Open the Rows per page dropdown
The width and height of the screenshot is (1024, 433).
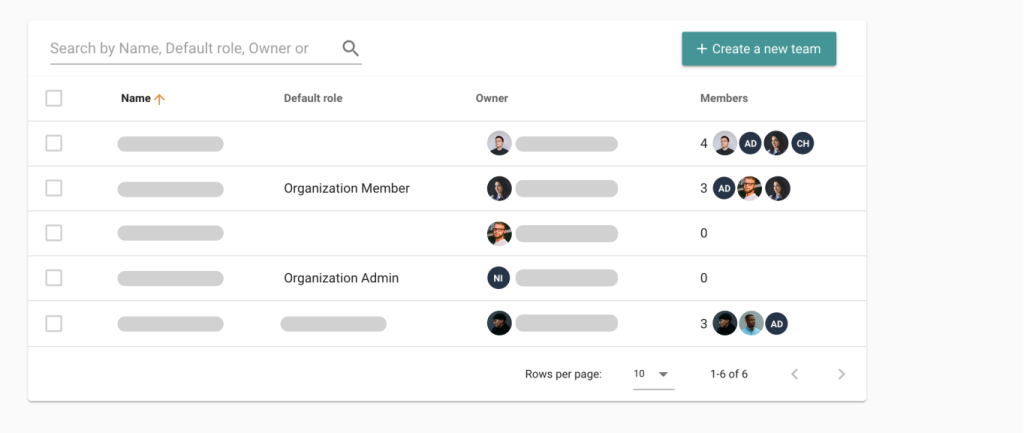point(653,374)
